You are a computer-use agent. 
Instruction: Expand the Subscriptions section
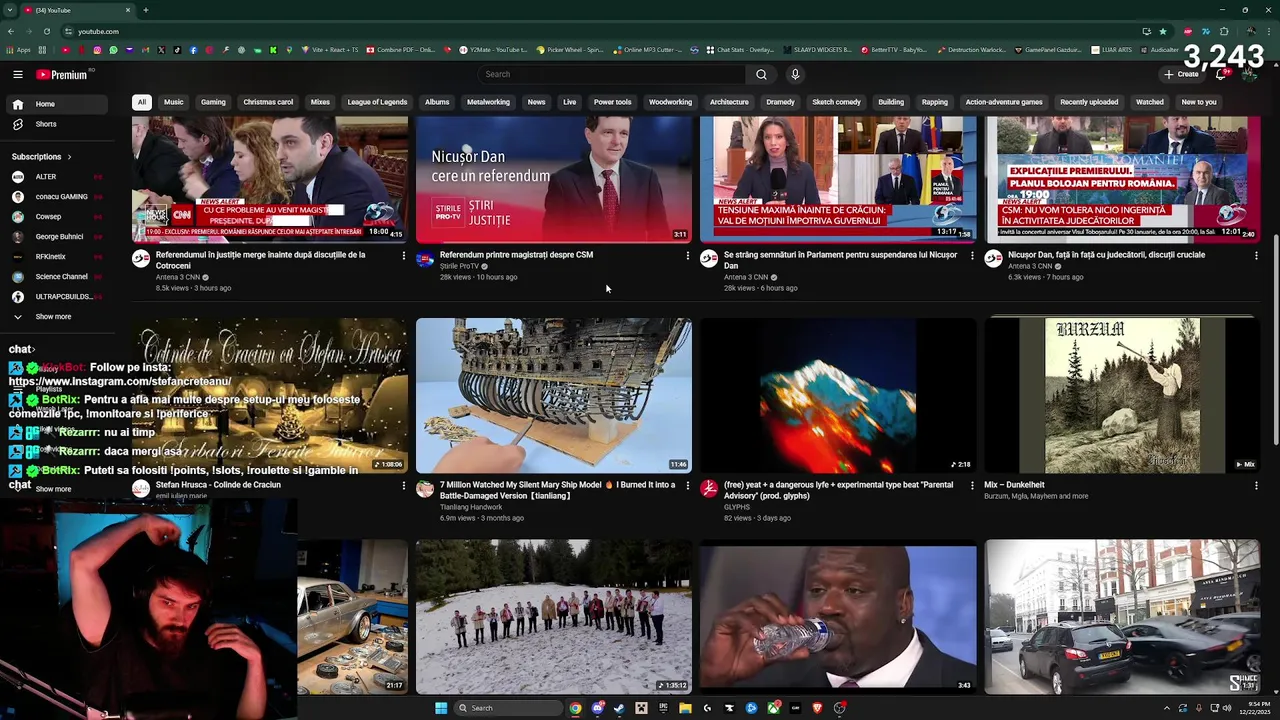coord(42,157)
